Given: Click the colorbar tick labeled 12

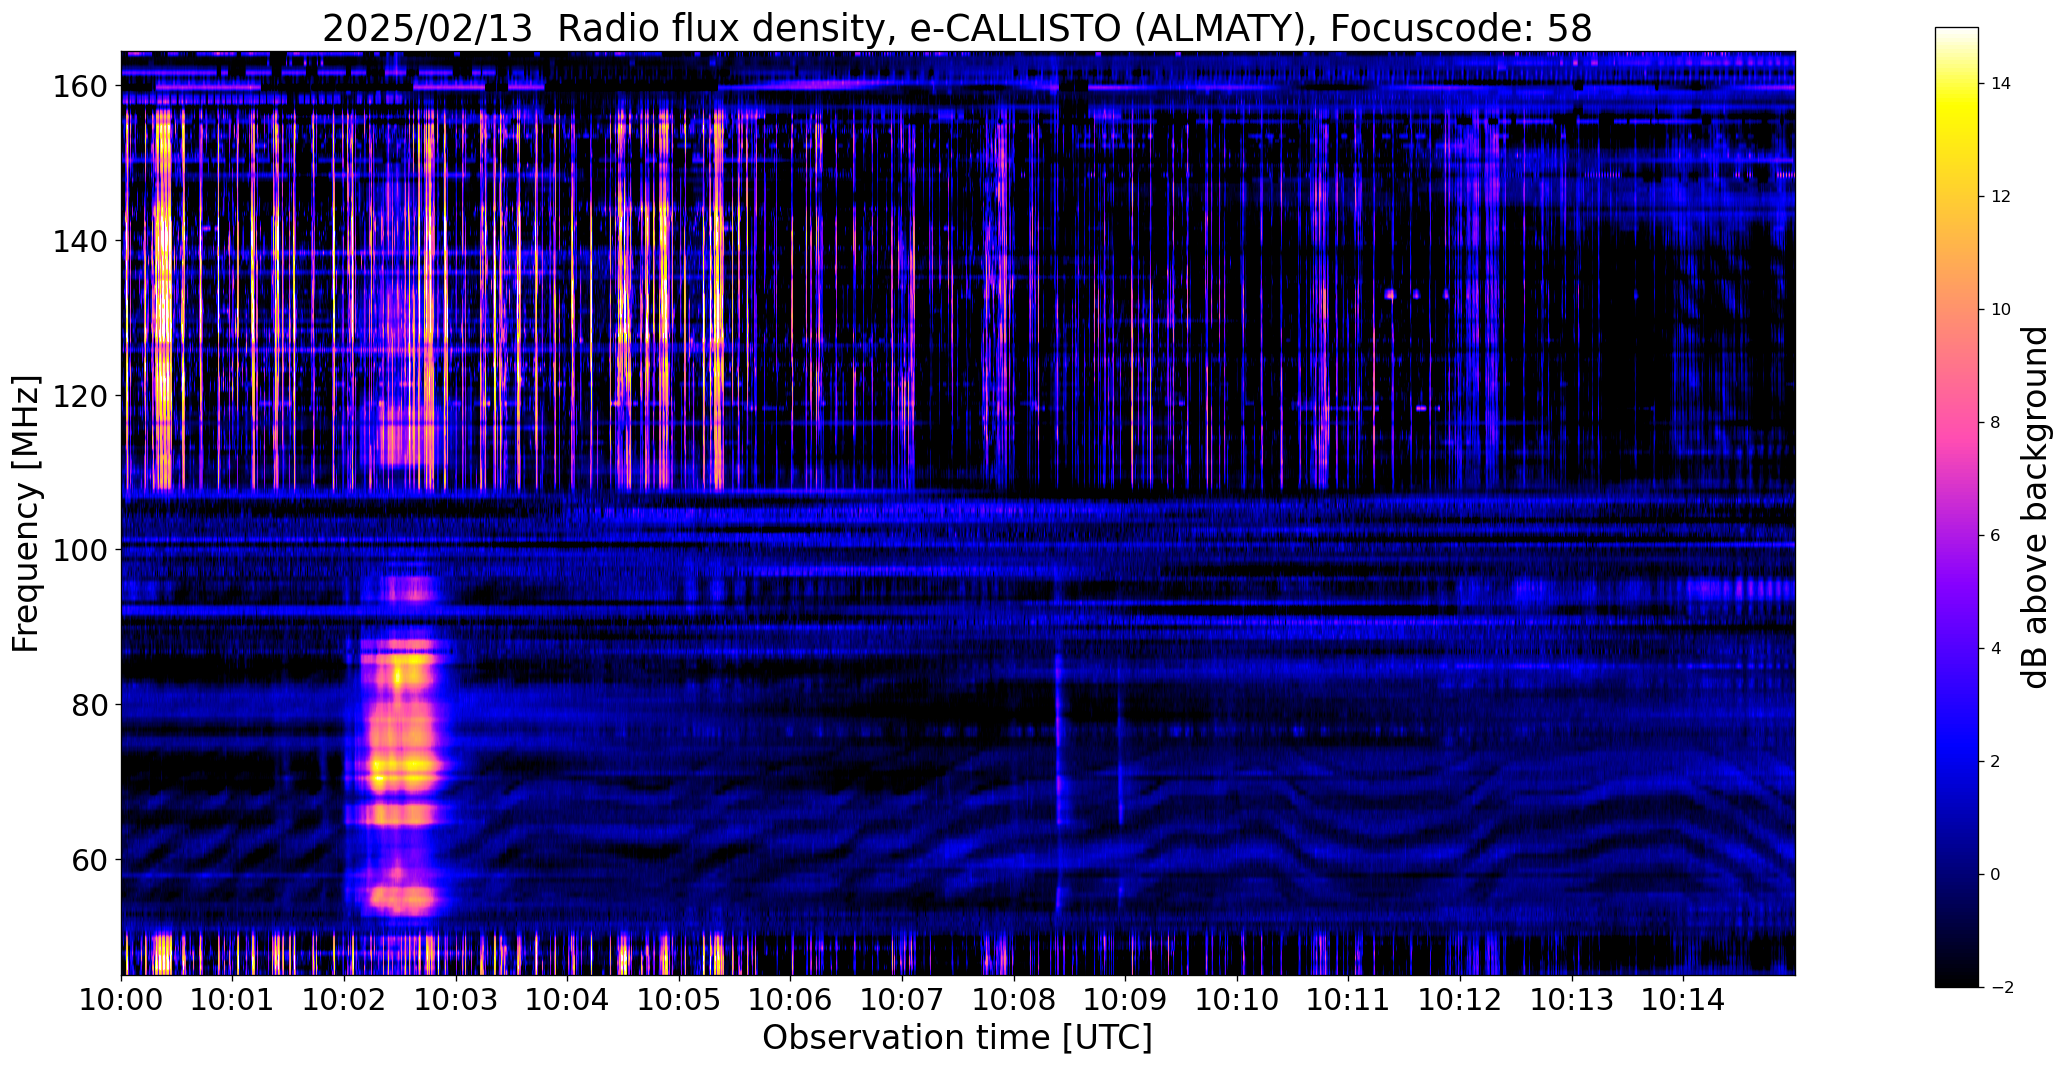Looking at the screenshot, I should 2000,197.
